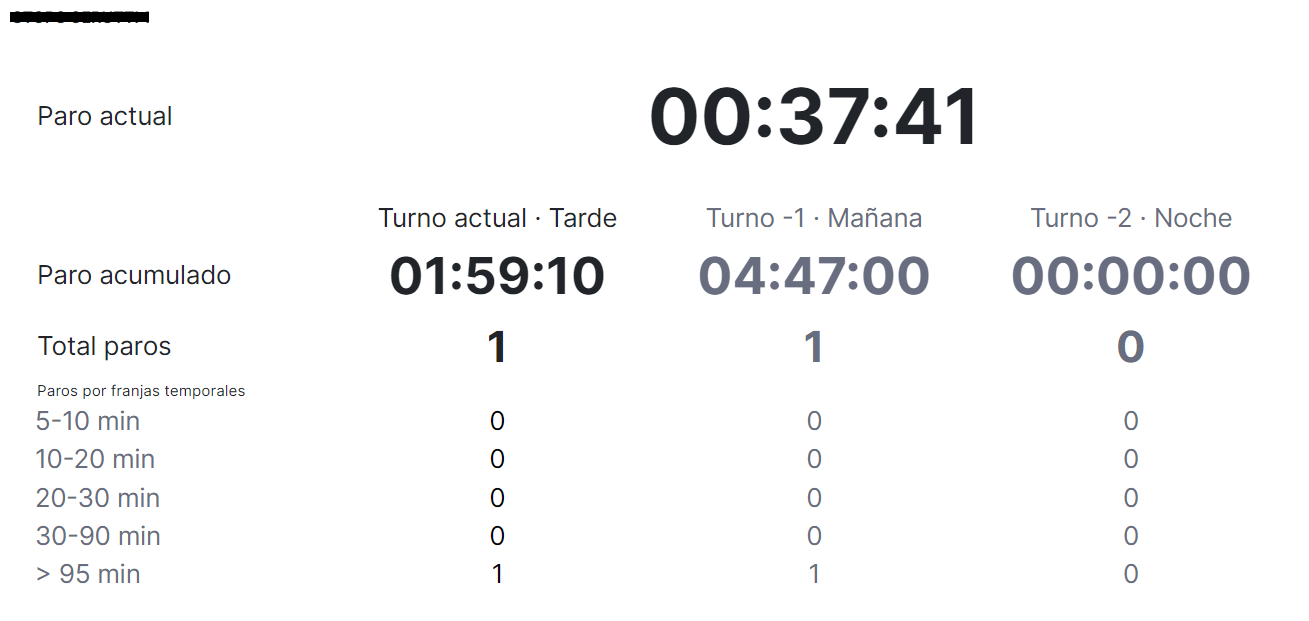Select the 'Turno actual · Tarde' column header
1309x621 pixels.
(x=497, y=218)
